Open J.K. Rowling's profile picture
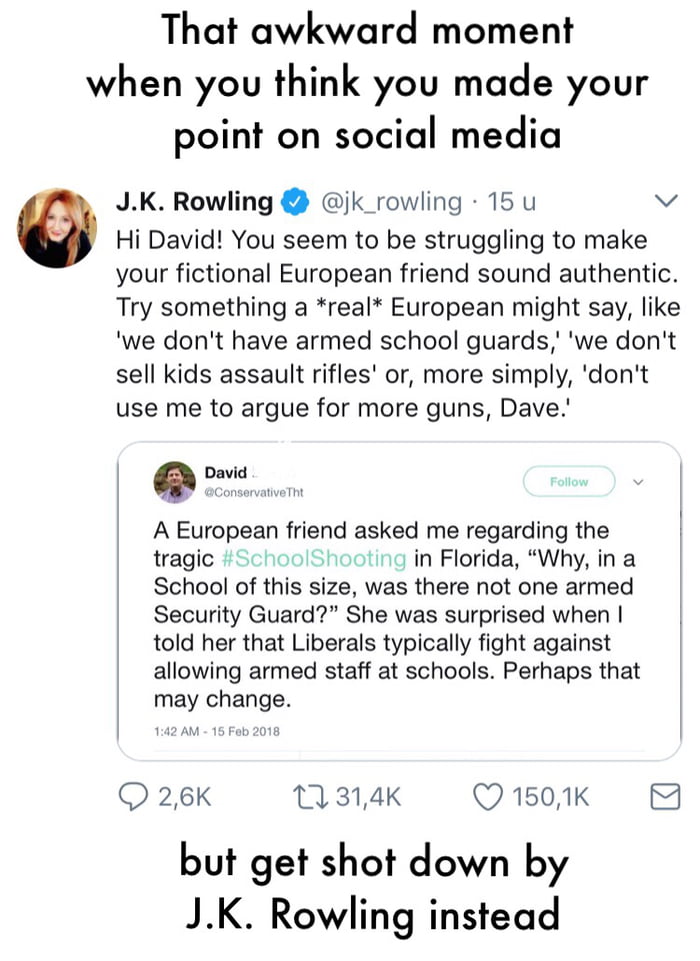The image size is (700, 961). point(56,227)
